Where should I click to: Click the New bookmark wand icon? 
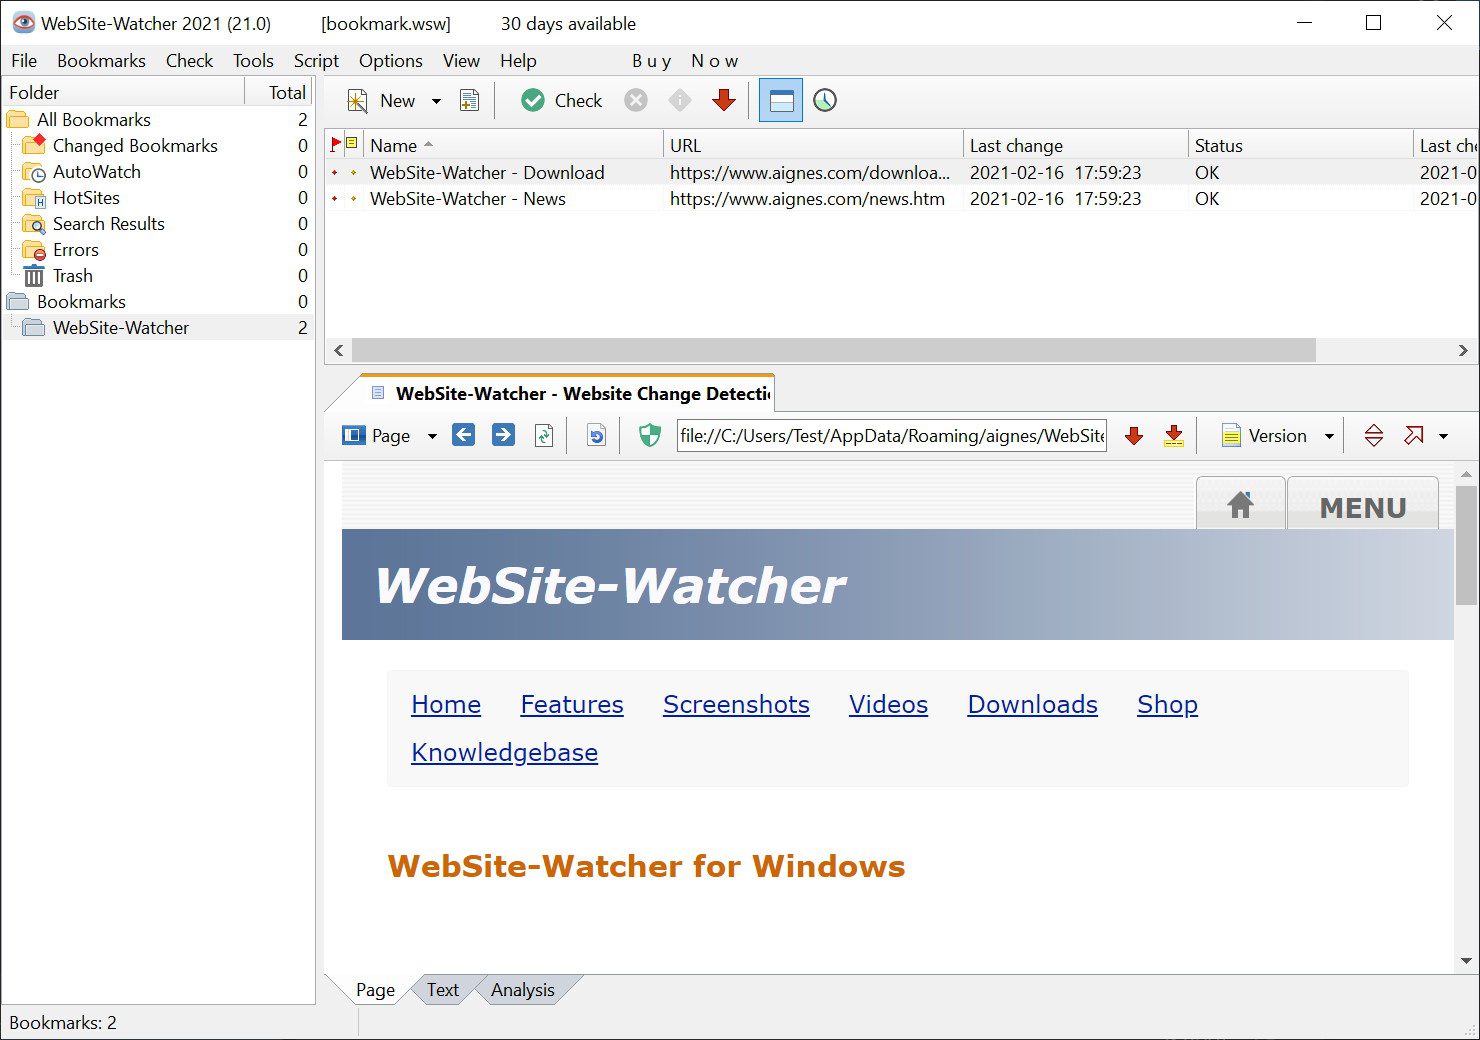click(x=357, y=101)
